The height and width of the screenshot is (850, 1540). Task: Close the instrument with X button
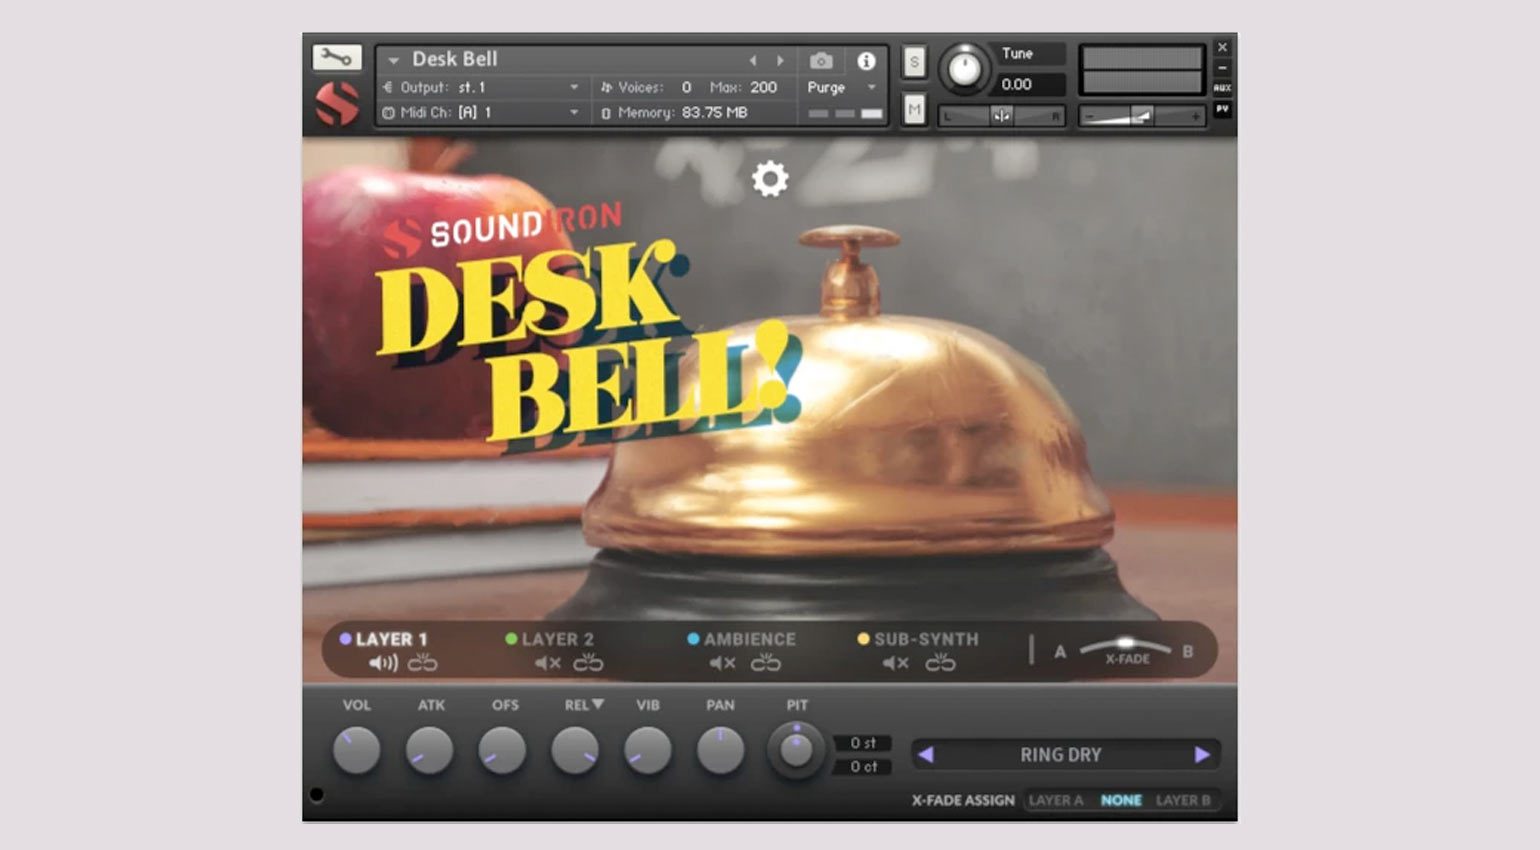(1222, 47)
